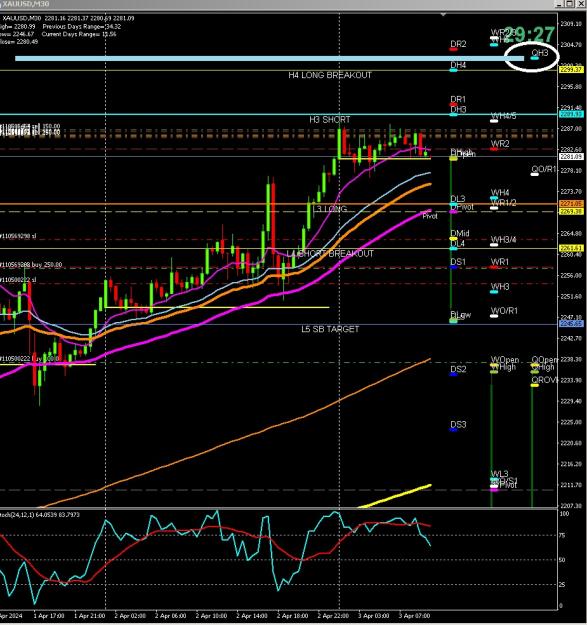587x625 pixels.
Task: Click the yellow 2299.37 price tag
Action: (571, 70)
